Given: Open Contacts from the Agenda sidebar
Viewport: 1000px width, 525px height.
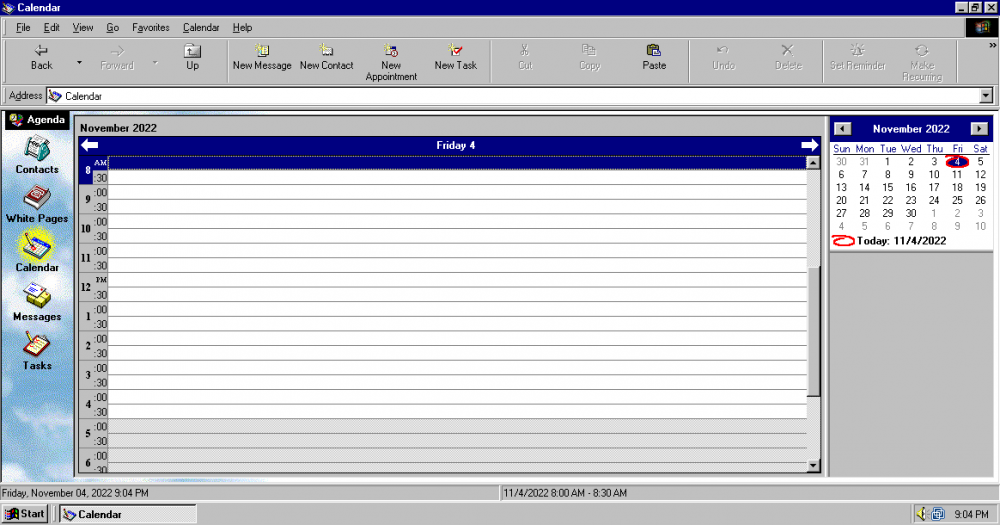Looking at the screenshot, I should pyautogui.click(x=37, y=156).
